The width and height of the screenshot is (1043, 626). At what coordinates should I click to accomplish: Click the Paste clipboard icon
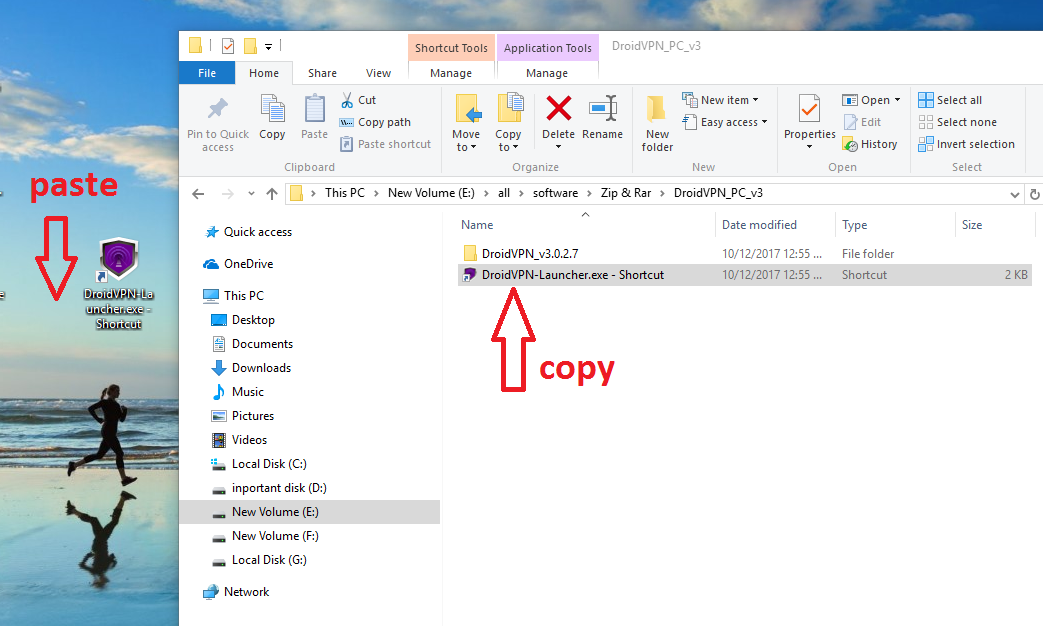click(x=314, y=108)
